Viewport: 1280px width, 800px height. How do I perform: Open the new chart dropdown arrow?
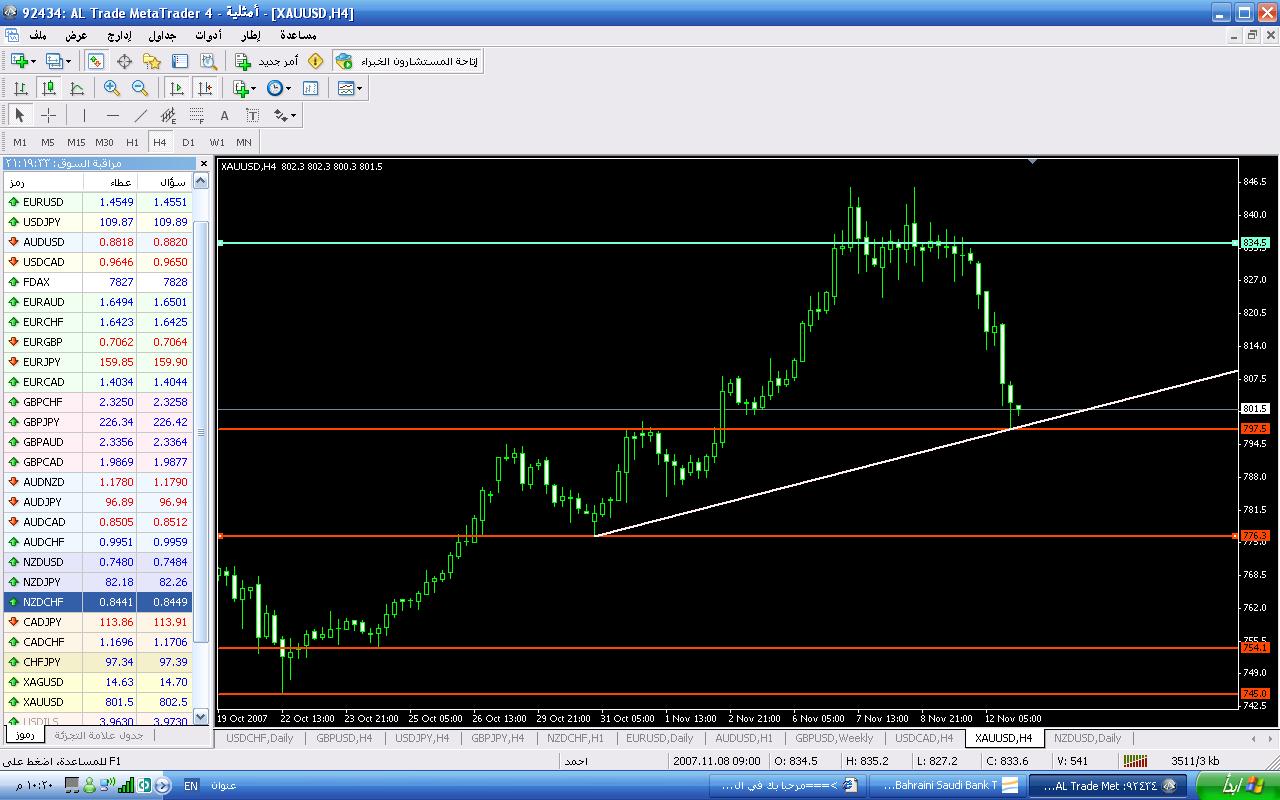33,61
